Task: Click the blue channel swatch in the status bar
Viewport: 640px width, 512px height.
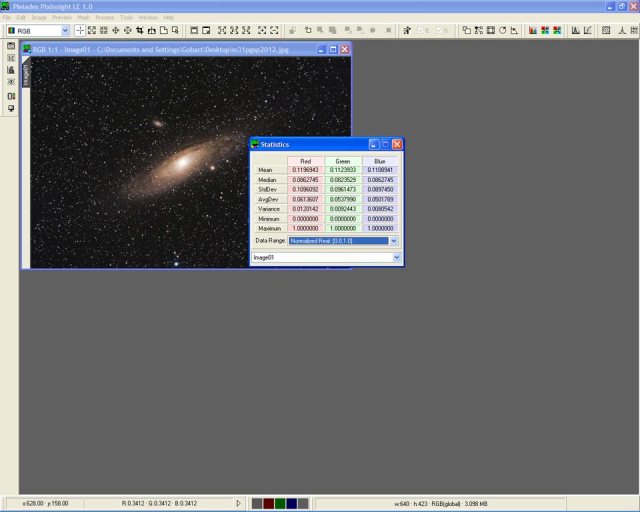Action: click(292, 503)
